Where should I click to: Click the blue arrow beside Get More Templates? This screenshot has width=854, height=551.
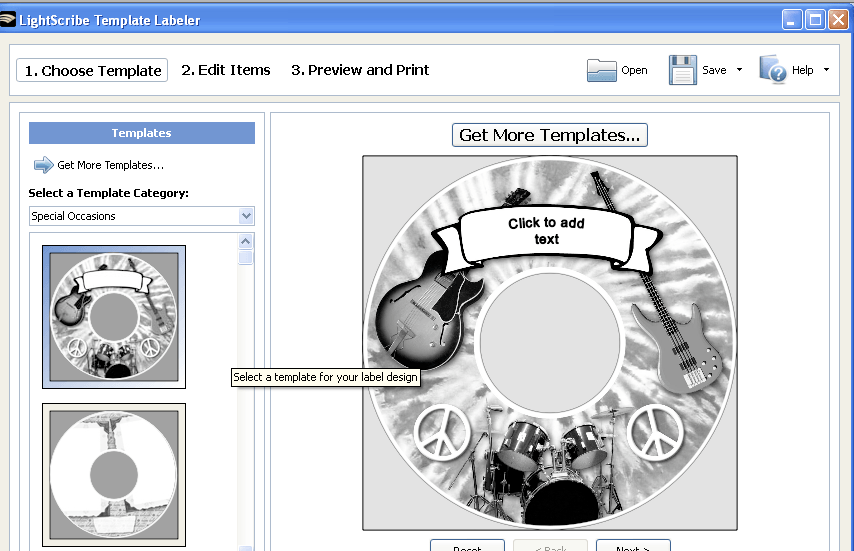[x=44, y=164]
